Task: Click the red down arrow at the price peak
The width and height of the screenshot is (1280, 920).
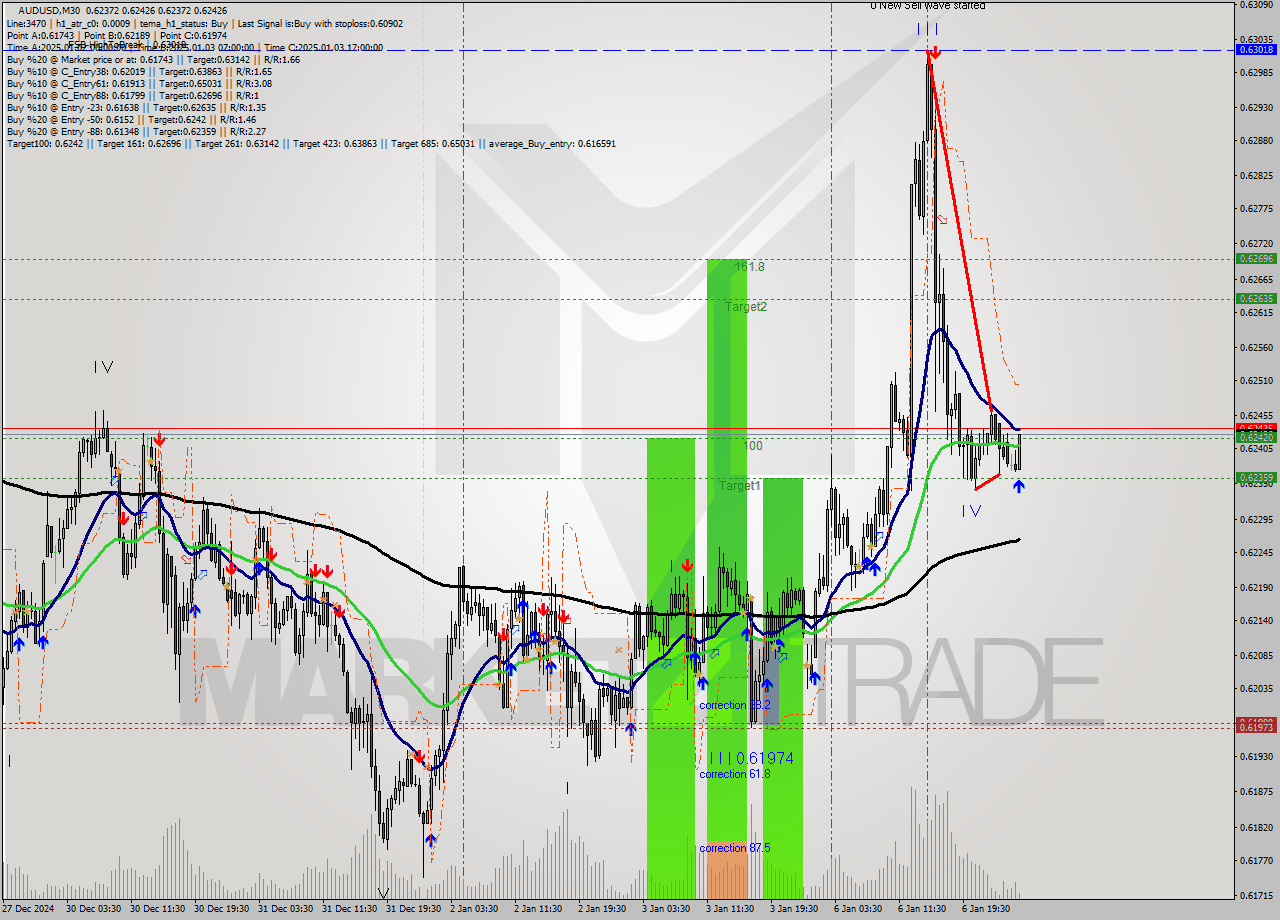Action: (x=933, y=53)
